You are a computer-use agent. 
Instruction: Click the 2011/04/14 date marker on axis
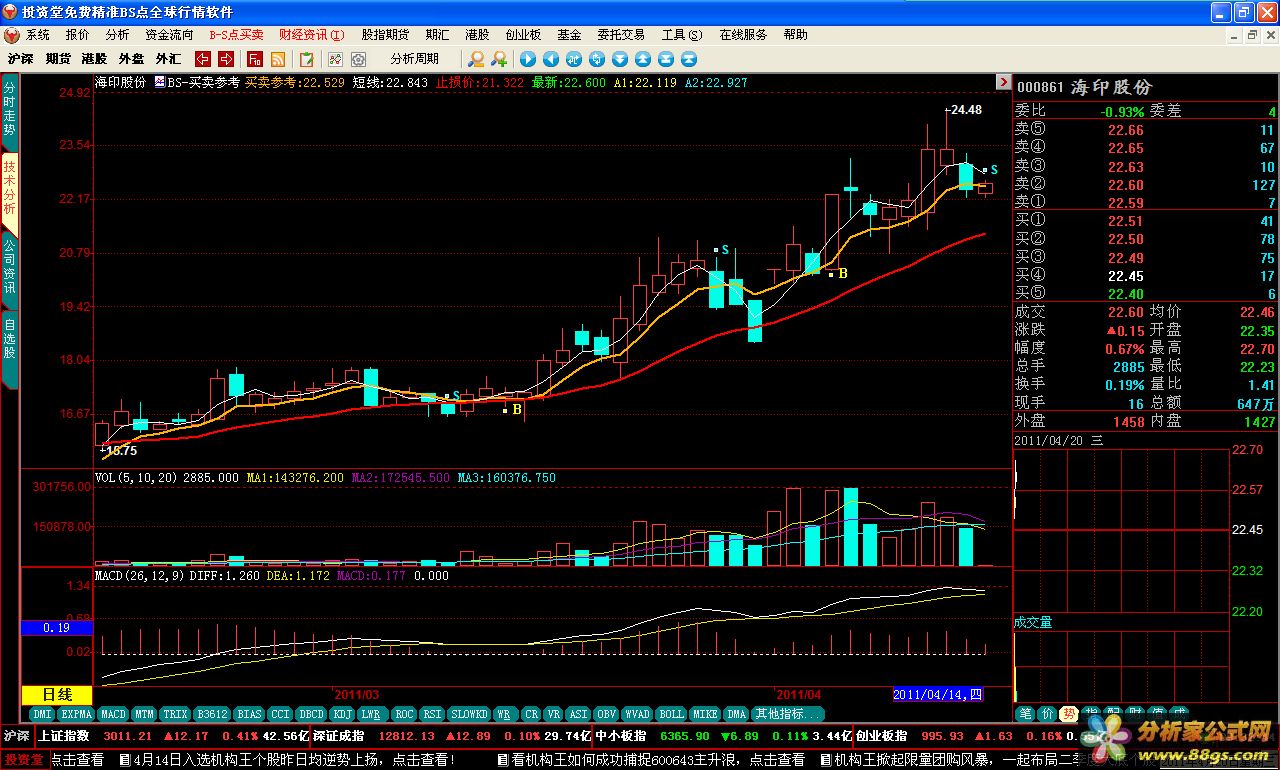coord(937,694)
